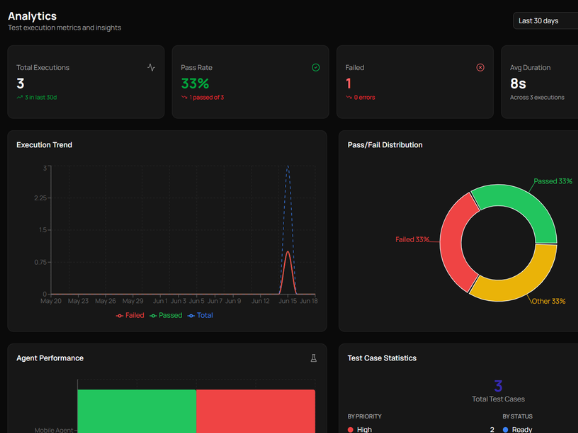Click the 'Other 33%' donut label

coord(549,301)
